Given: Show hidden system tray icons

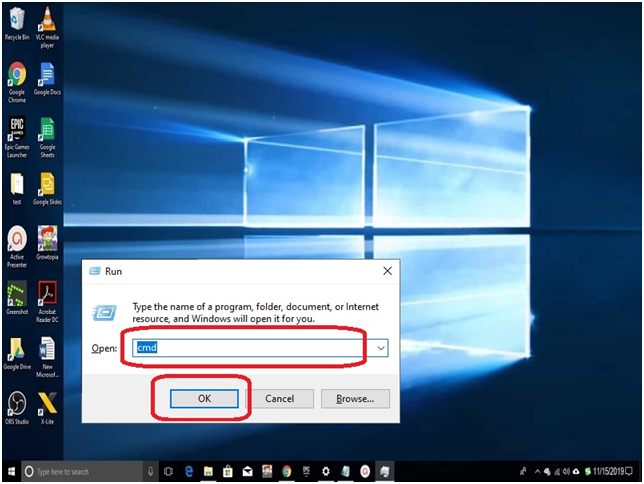Looking at the screenshot, I should (537, 471).
